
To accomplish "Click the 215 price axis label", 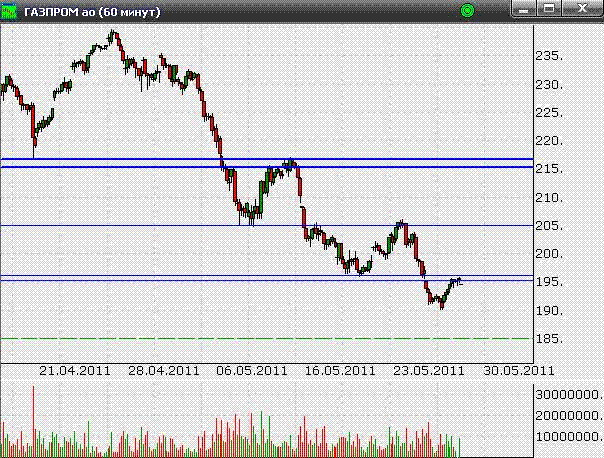I will 549,169.
